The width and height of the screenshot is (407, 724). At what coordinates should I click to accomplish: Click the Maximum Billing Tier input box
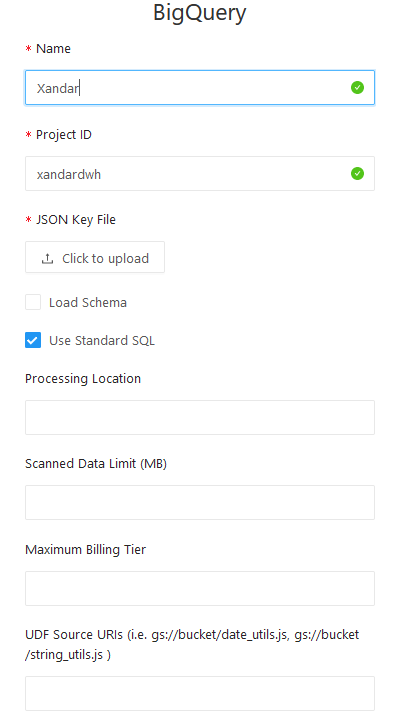pyautogui.click(x=200, y=588)
